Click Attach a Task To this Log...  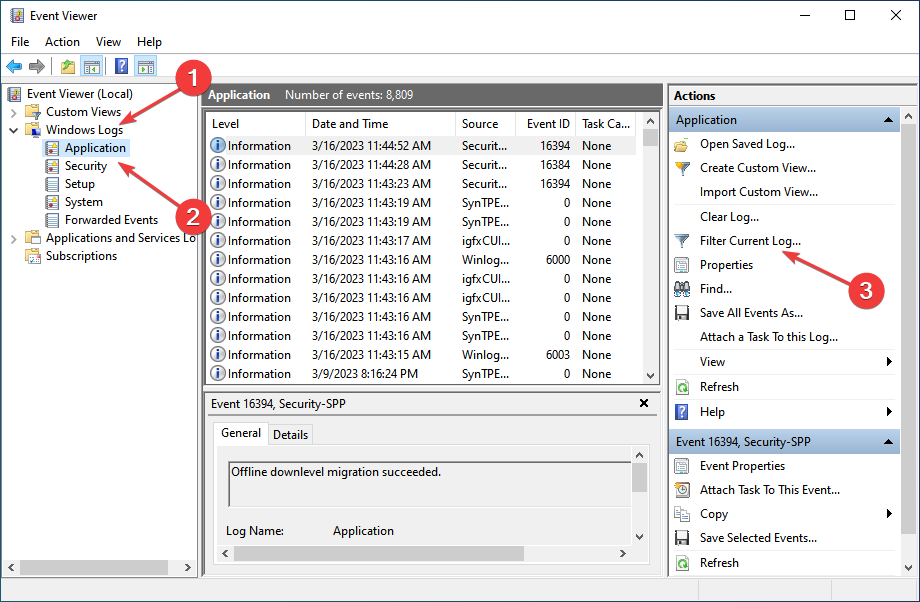pyautogui.click(x=769, y=337)
